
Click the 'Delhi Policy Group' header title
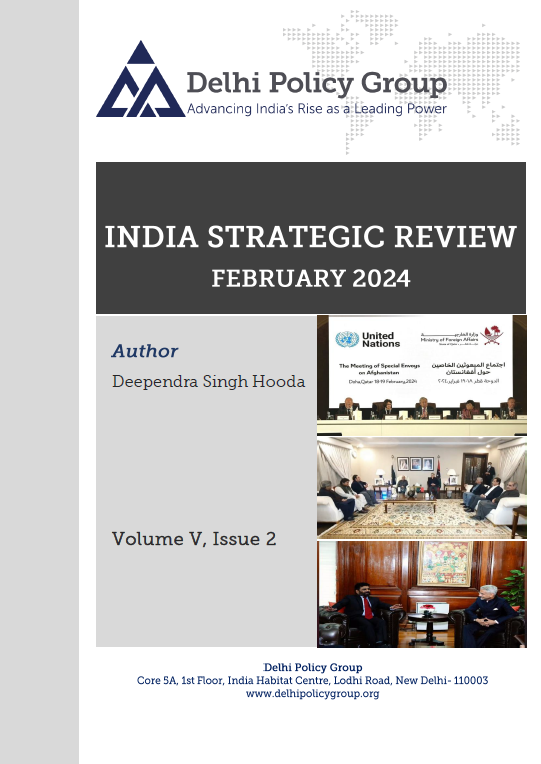point(317,83)
